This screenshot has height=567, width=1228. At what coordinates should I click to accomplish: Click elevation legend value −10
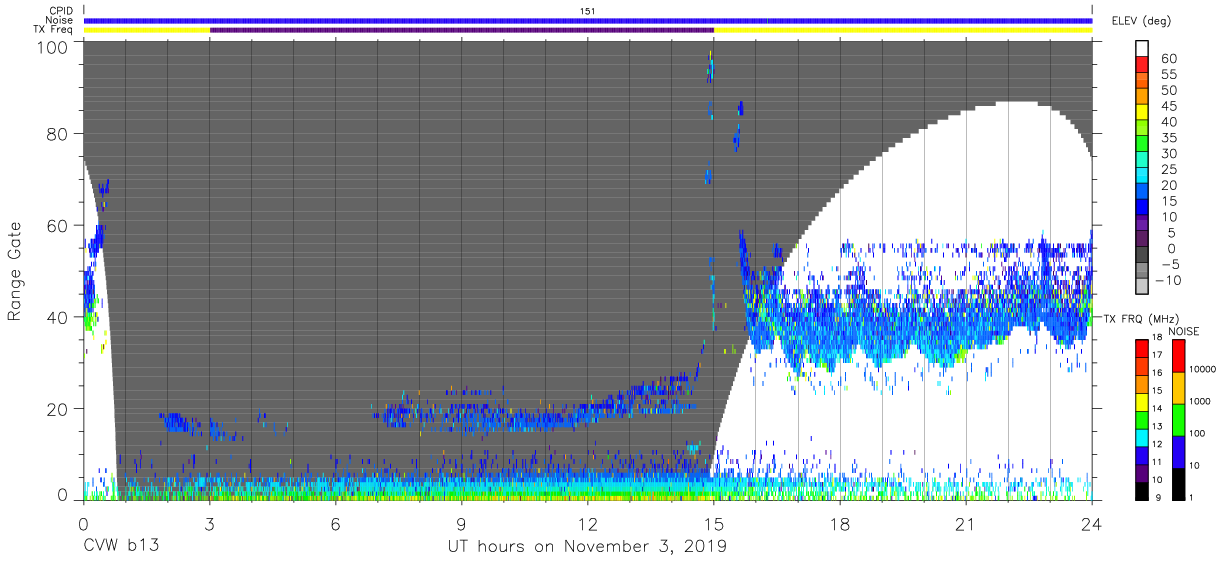pos(1169,280)
